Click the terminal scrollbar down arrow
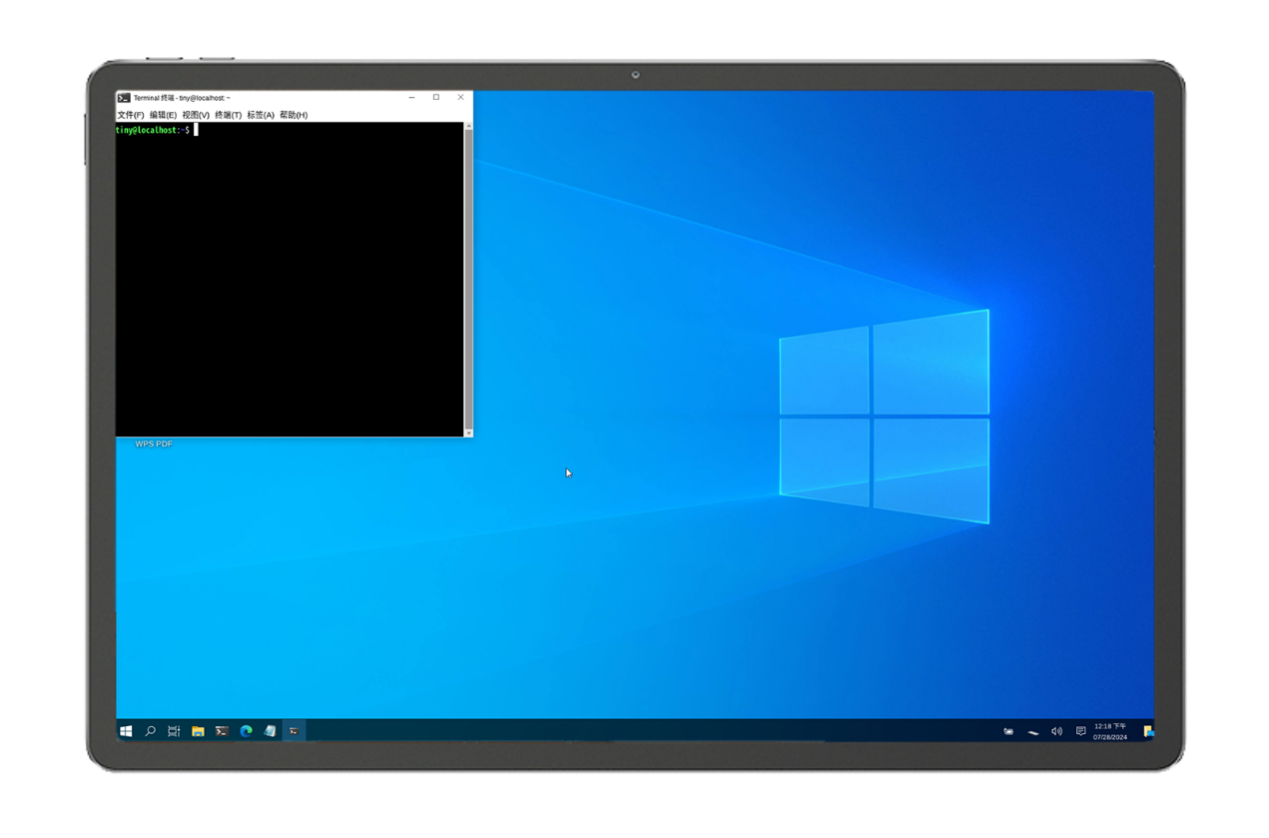The image size is (1269, 838). point(468,432)
